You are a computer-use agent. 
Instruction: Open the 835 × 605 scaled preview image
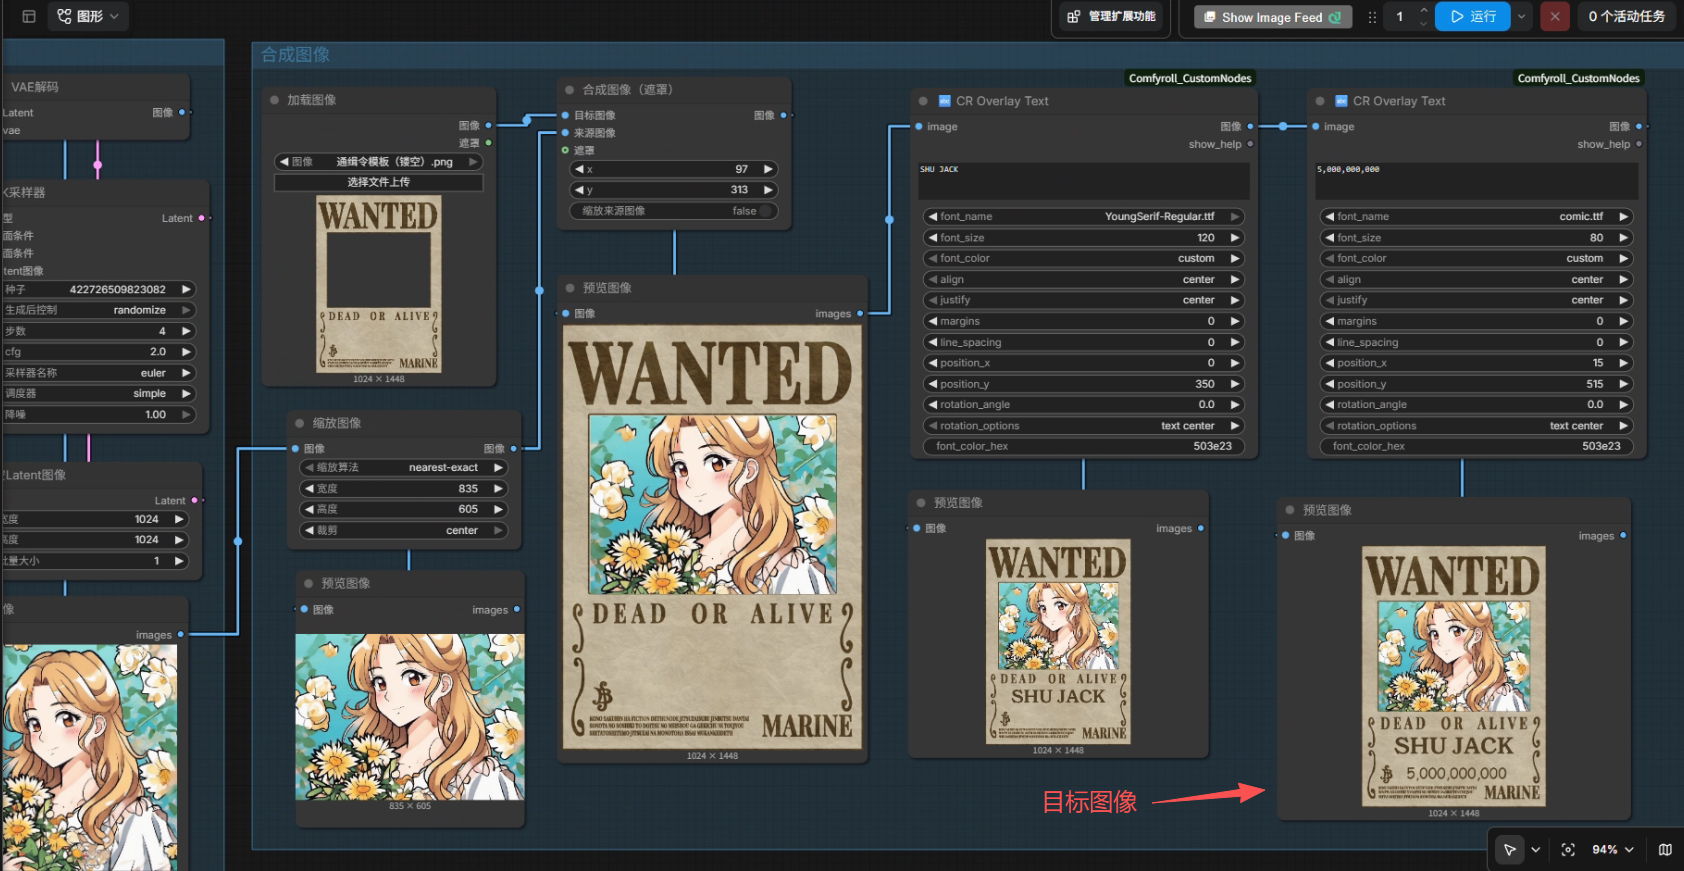coord(410,716)
